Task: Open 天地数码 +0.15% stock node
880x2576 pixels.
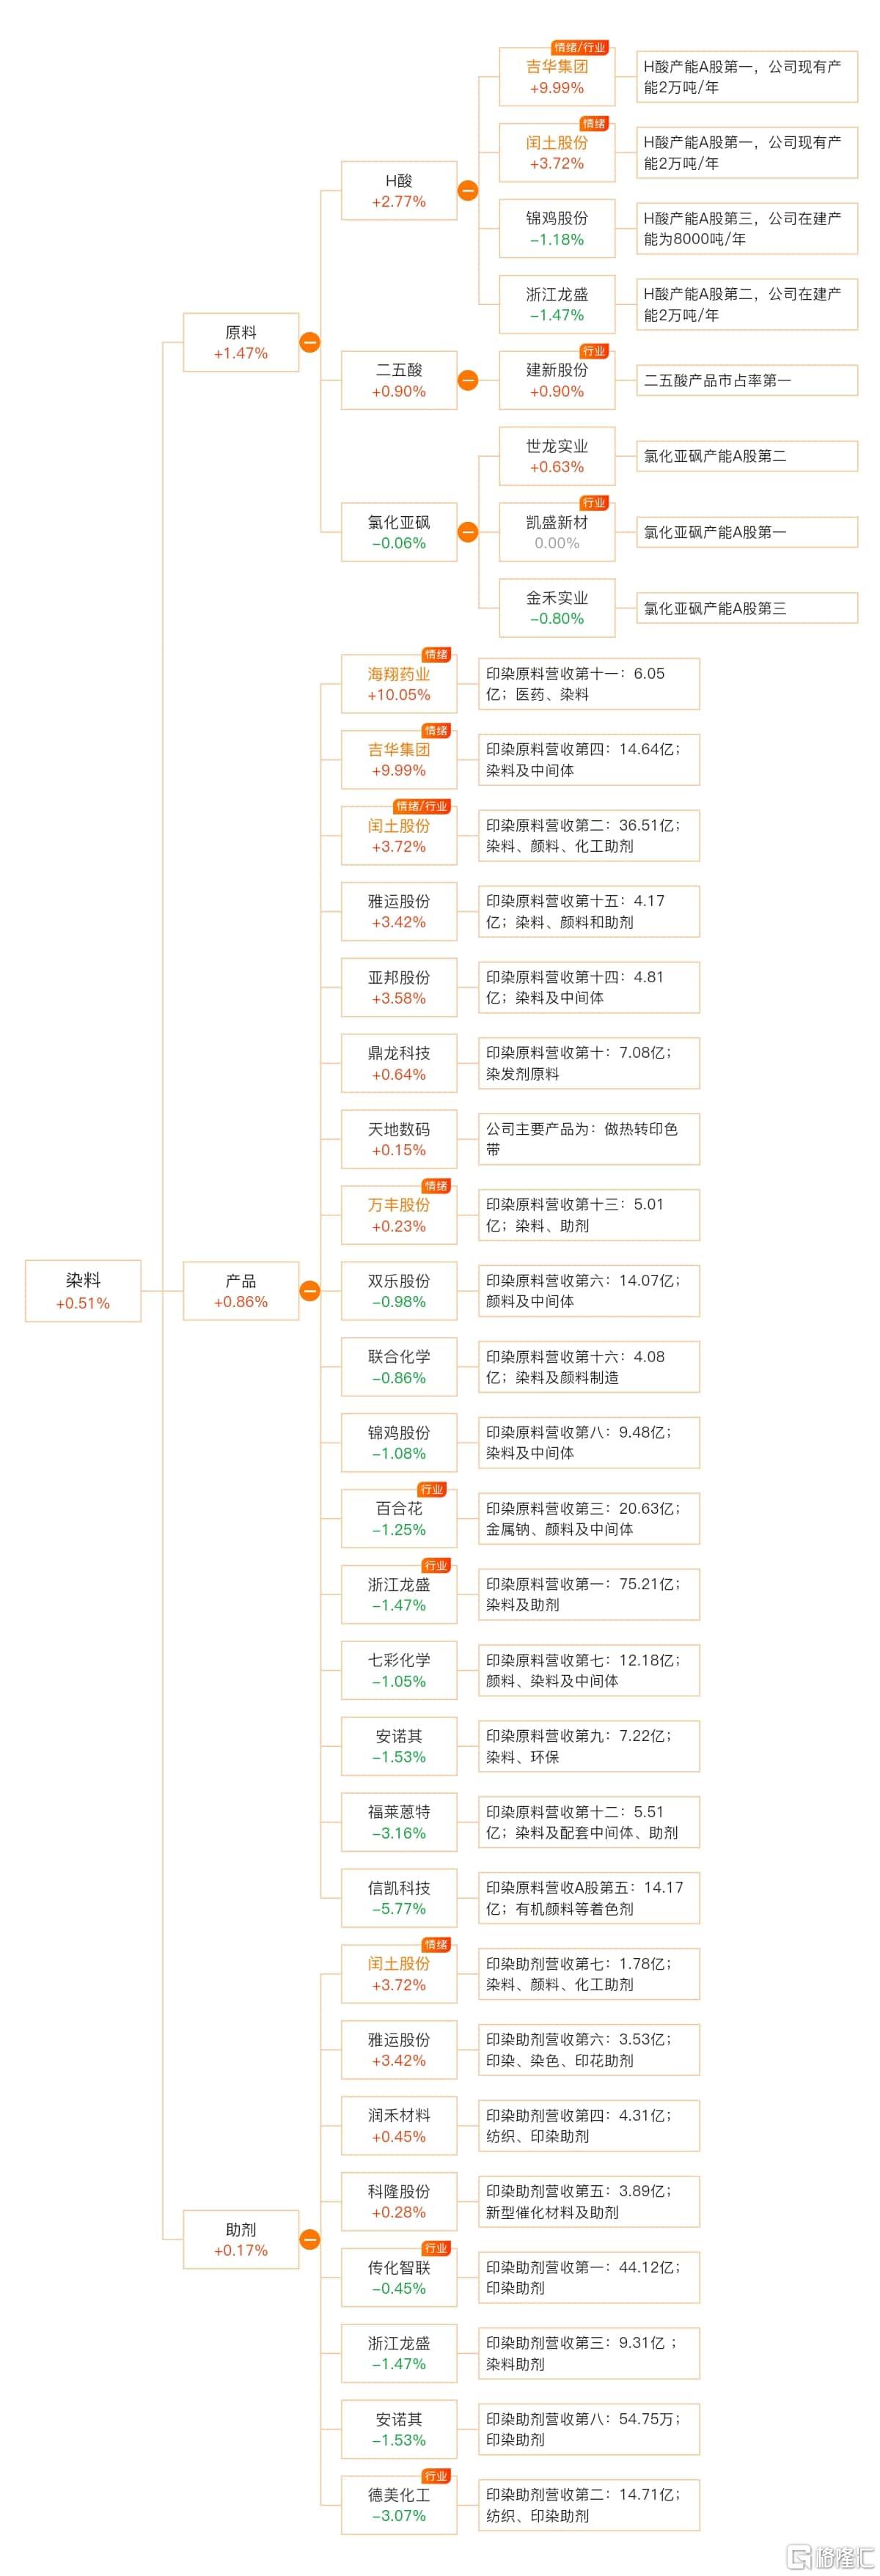Action: pyautogui.click(x=399, y=1139)
